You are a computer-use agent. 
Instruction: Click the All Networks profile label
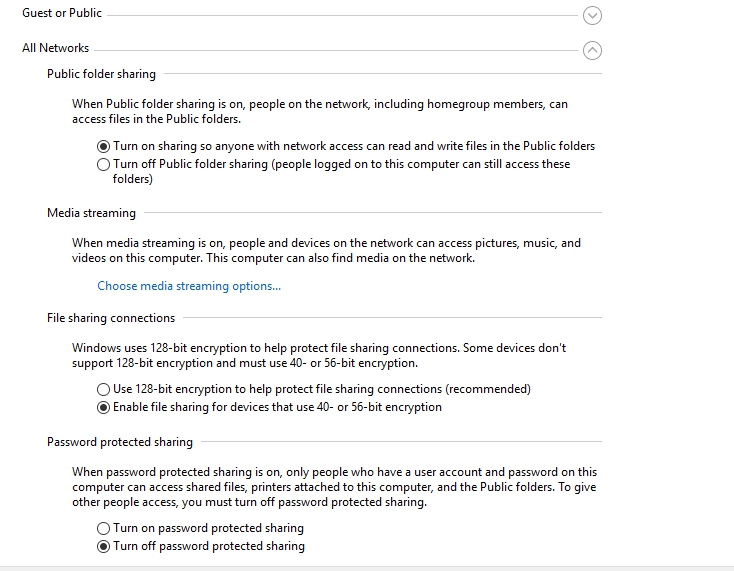point(55,48)
